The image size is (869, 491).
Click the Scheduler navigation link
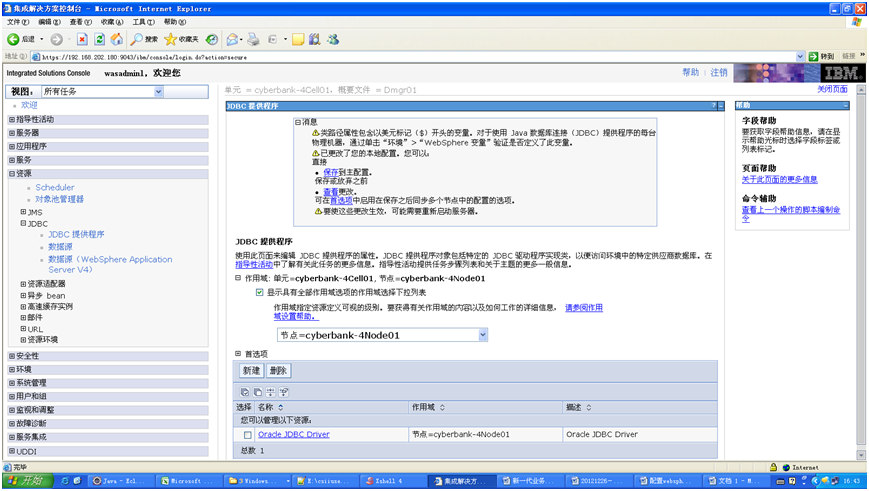point(55,188)
